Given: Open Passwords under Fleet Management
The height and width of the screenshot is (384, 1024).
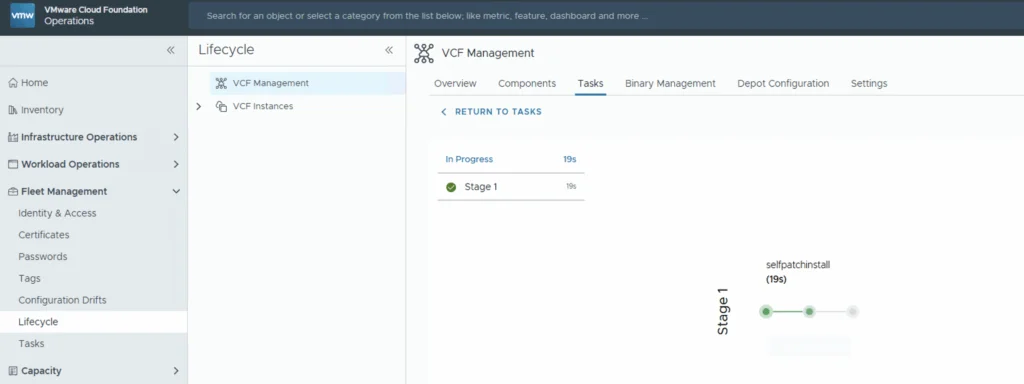Looking at the screenshot, I should tap(42, 257).
